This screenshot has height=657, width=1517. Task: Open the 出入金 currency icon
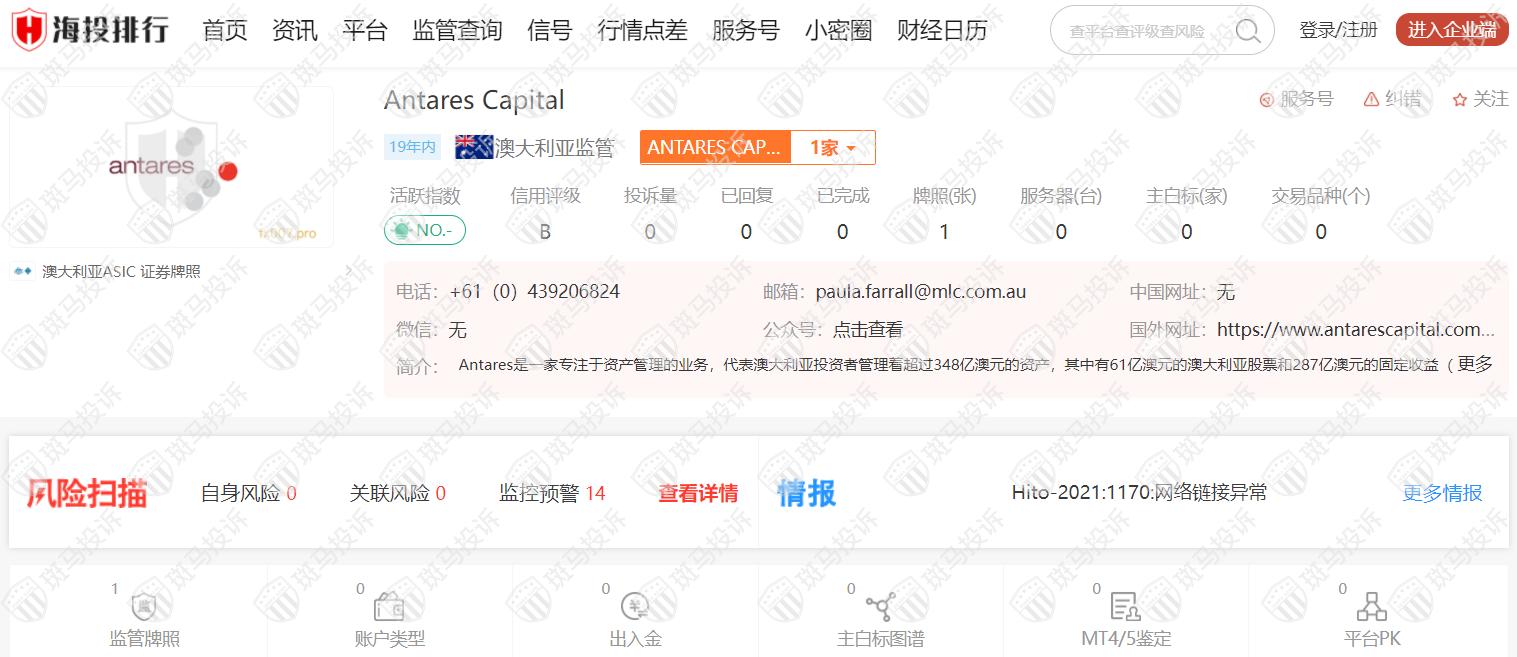pos(635,606)
